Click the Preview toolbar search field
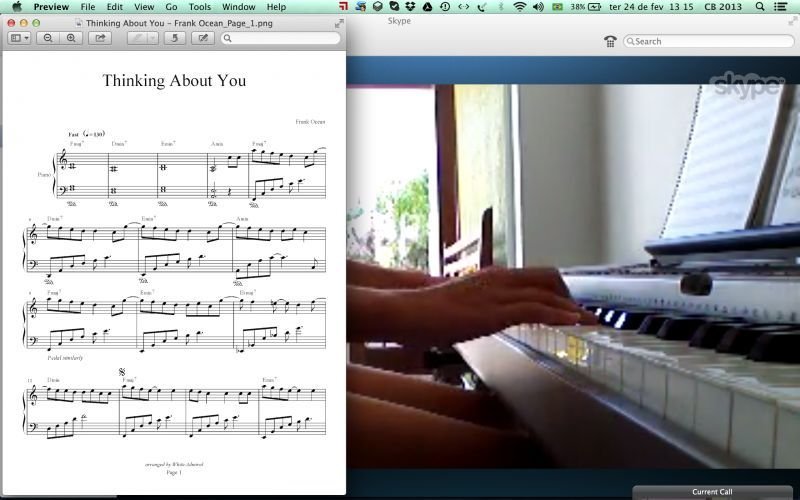Viewport: 800px width, 500px height. 281,38
